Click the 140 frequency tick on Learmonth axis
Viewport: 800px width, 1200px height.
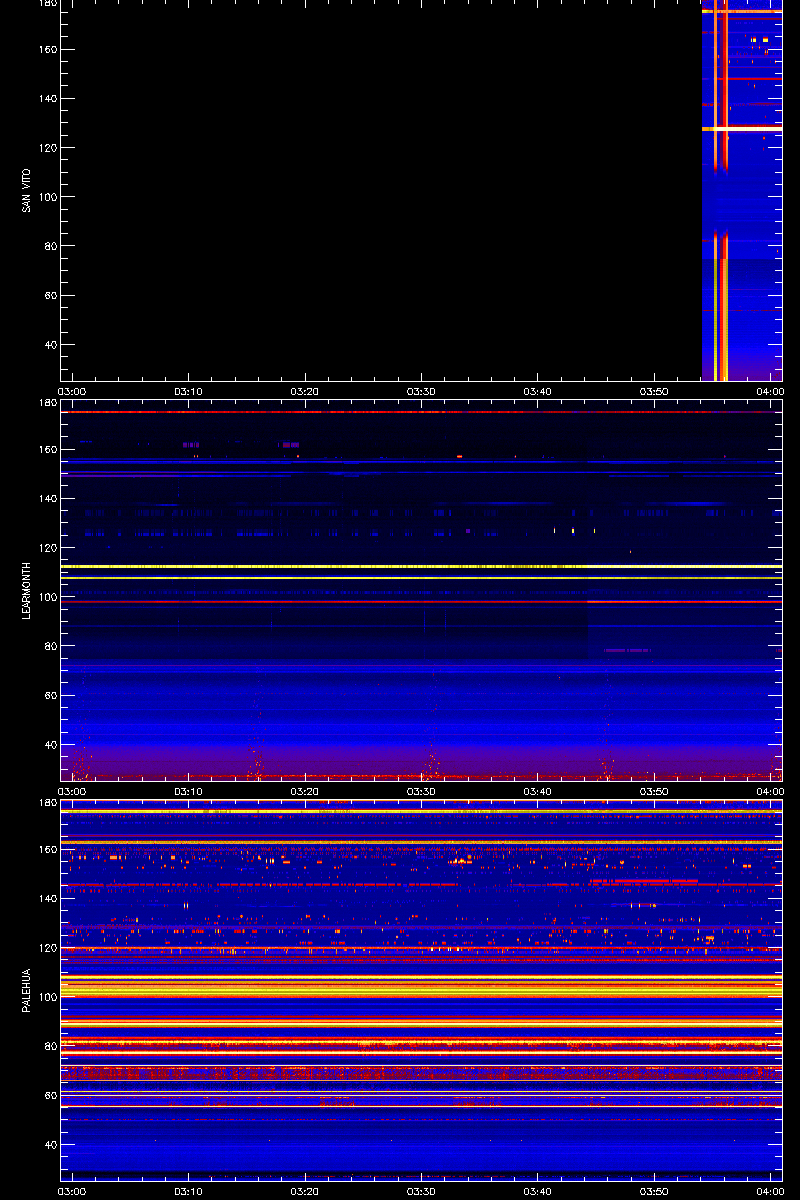46,498
